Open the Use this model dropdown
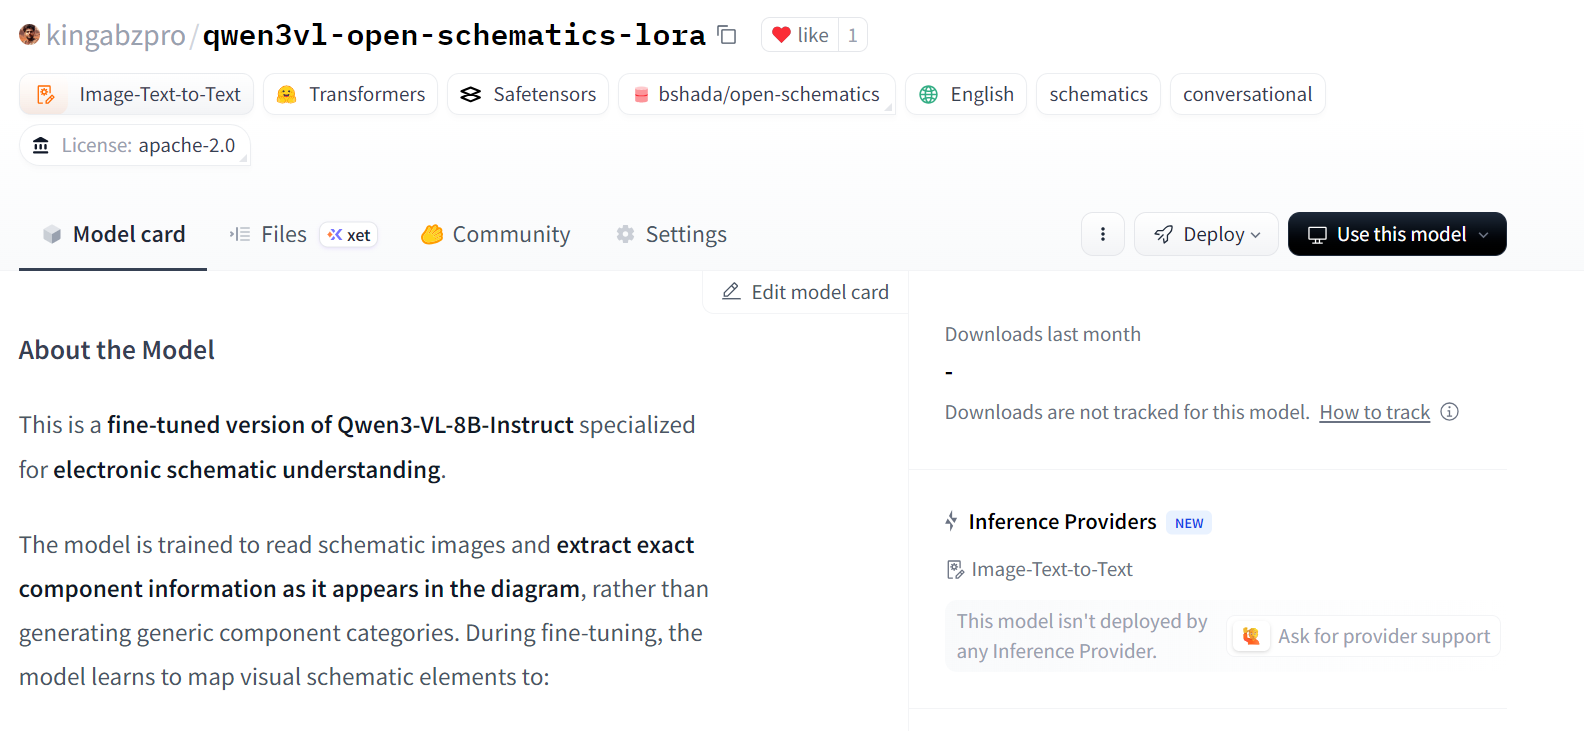 (x=1397, y=234)
